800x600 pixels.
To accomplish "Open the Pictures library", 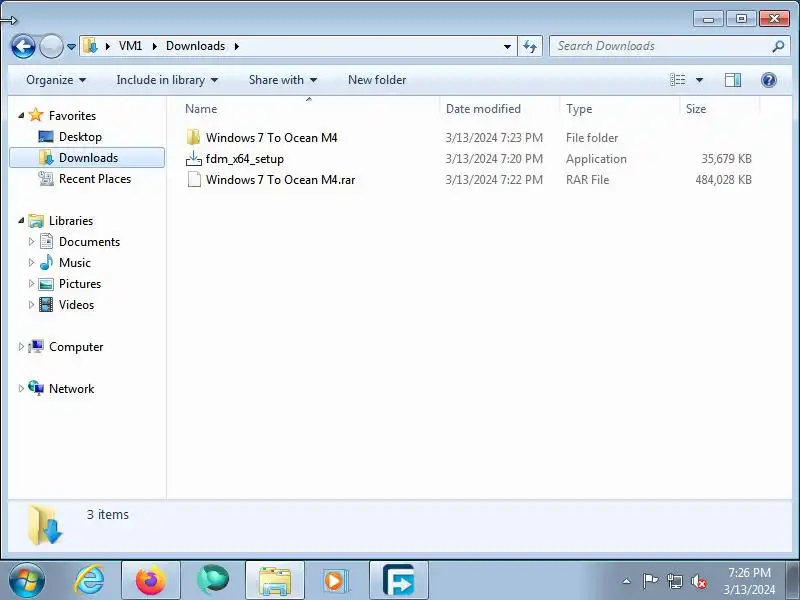I will (x=80, y=284).
